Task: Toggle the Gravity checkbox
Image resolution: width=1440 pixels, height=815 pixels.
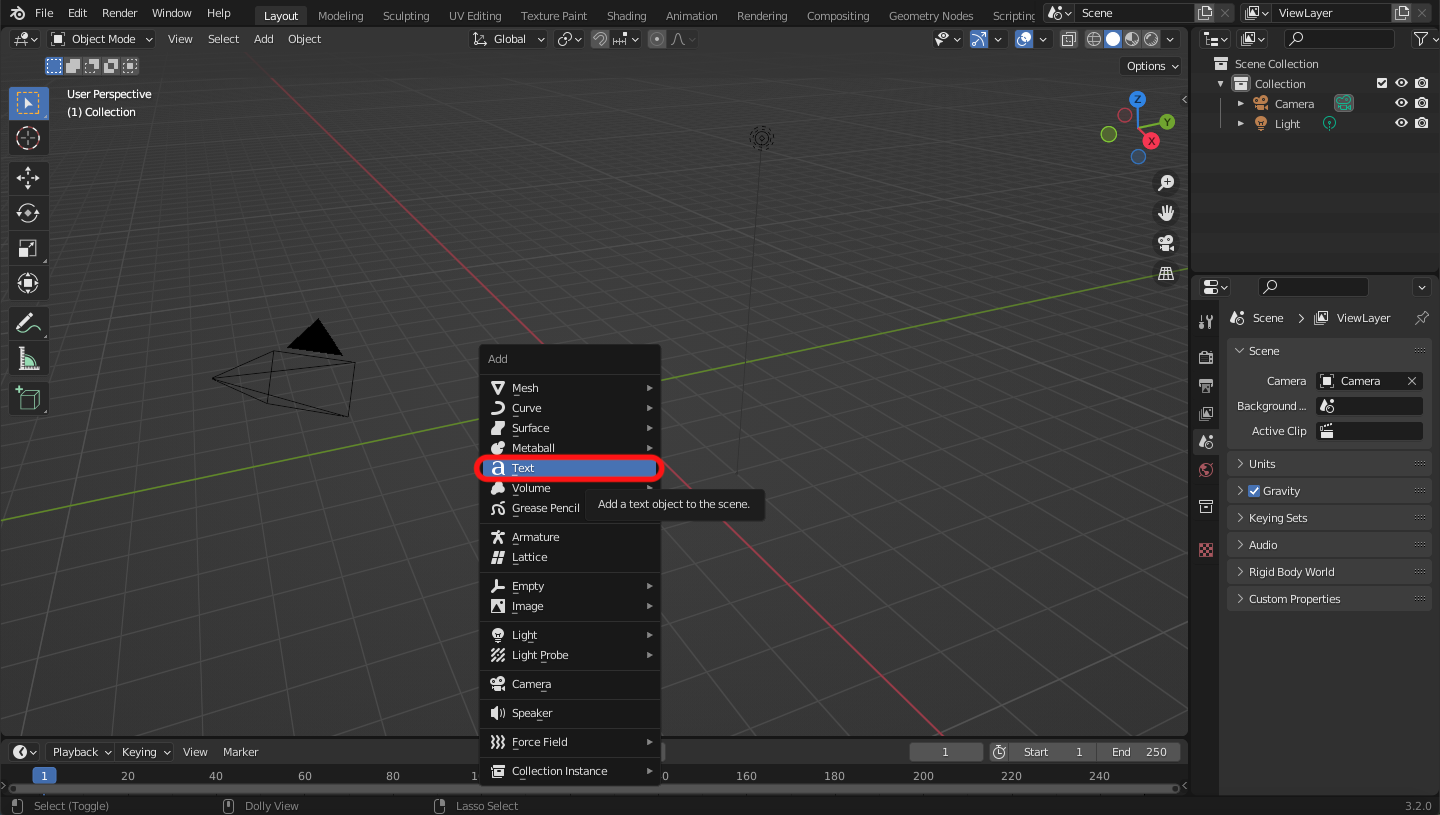Action: click(x=1254, y=491)
